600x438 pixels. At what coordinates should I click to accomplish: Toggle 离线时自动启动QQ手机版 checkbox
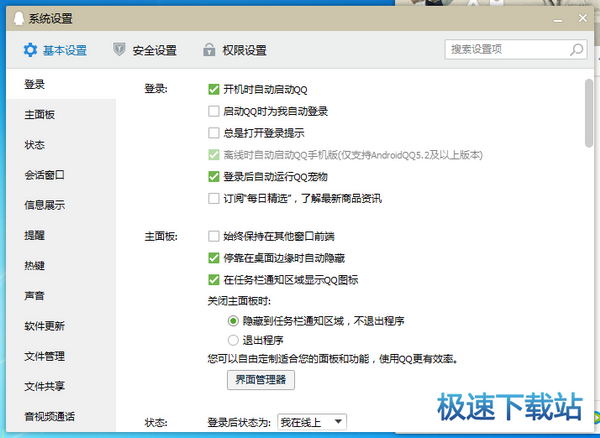(214, 155)
